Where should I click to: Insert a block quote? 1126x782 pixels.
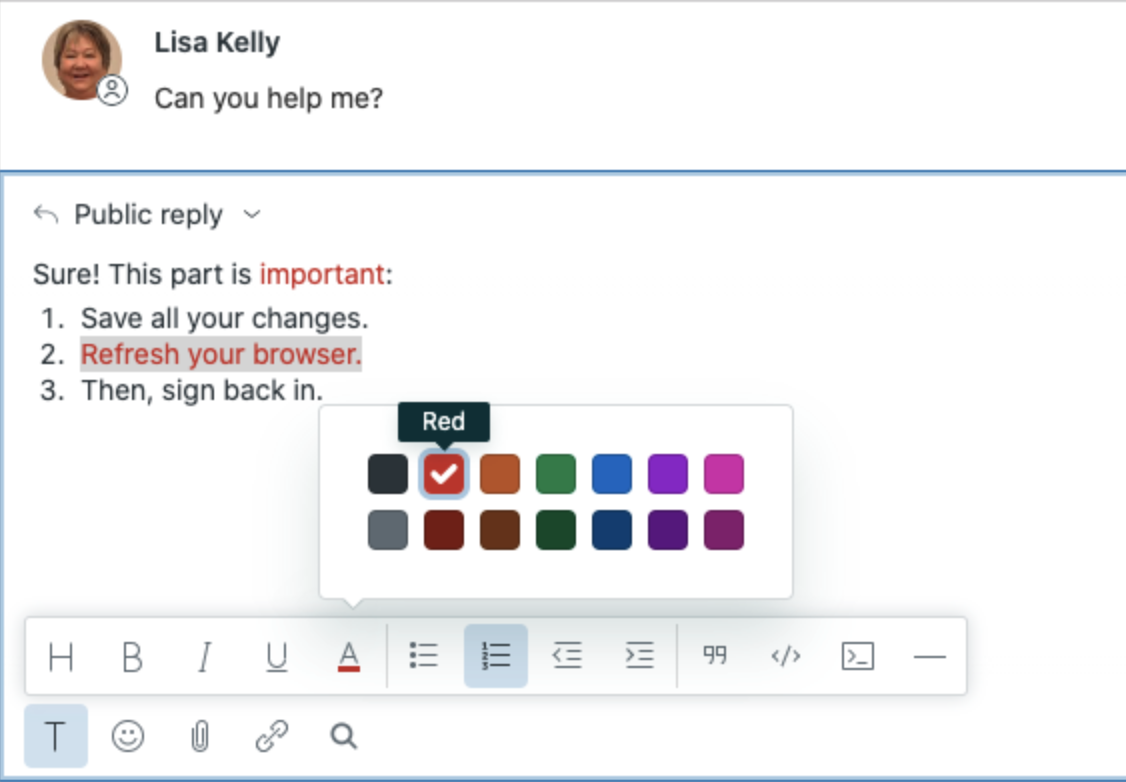(x=714, y=656)
